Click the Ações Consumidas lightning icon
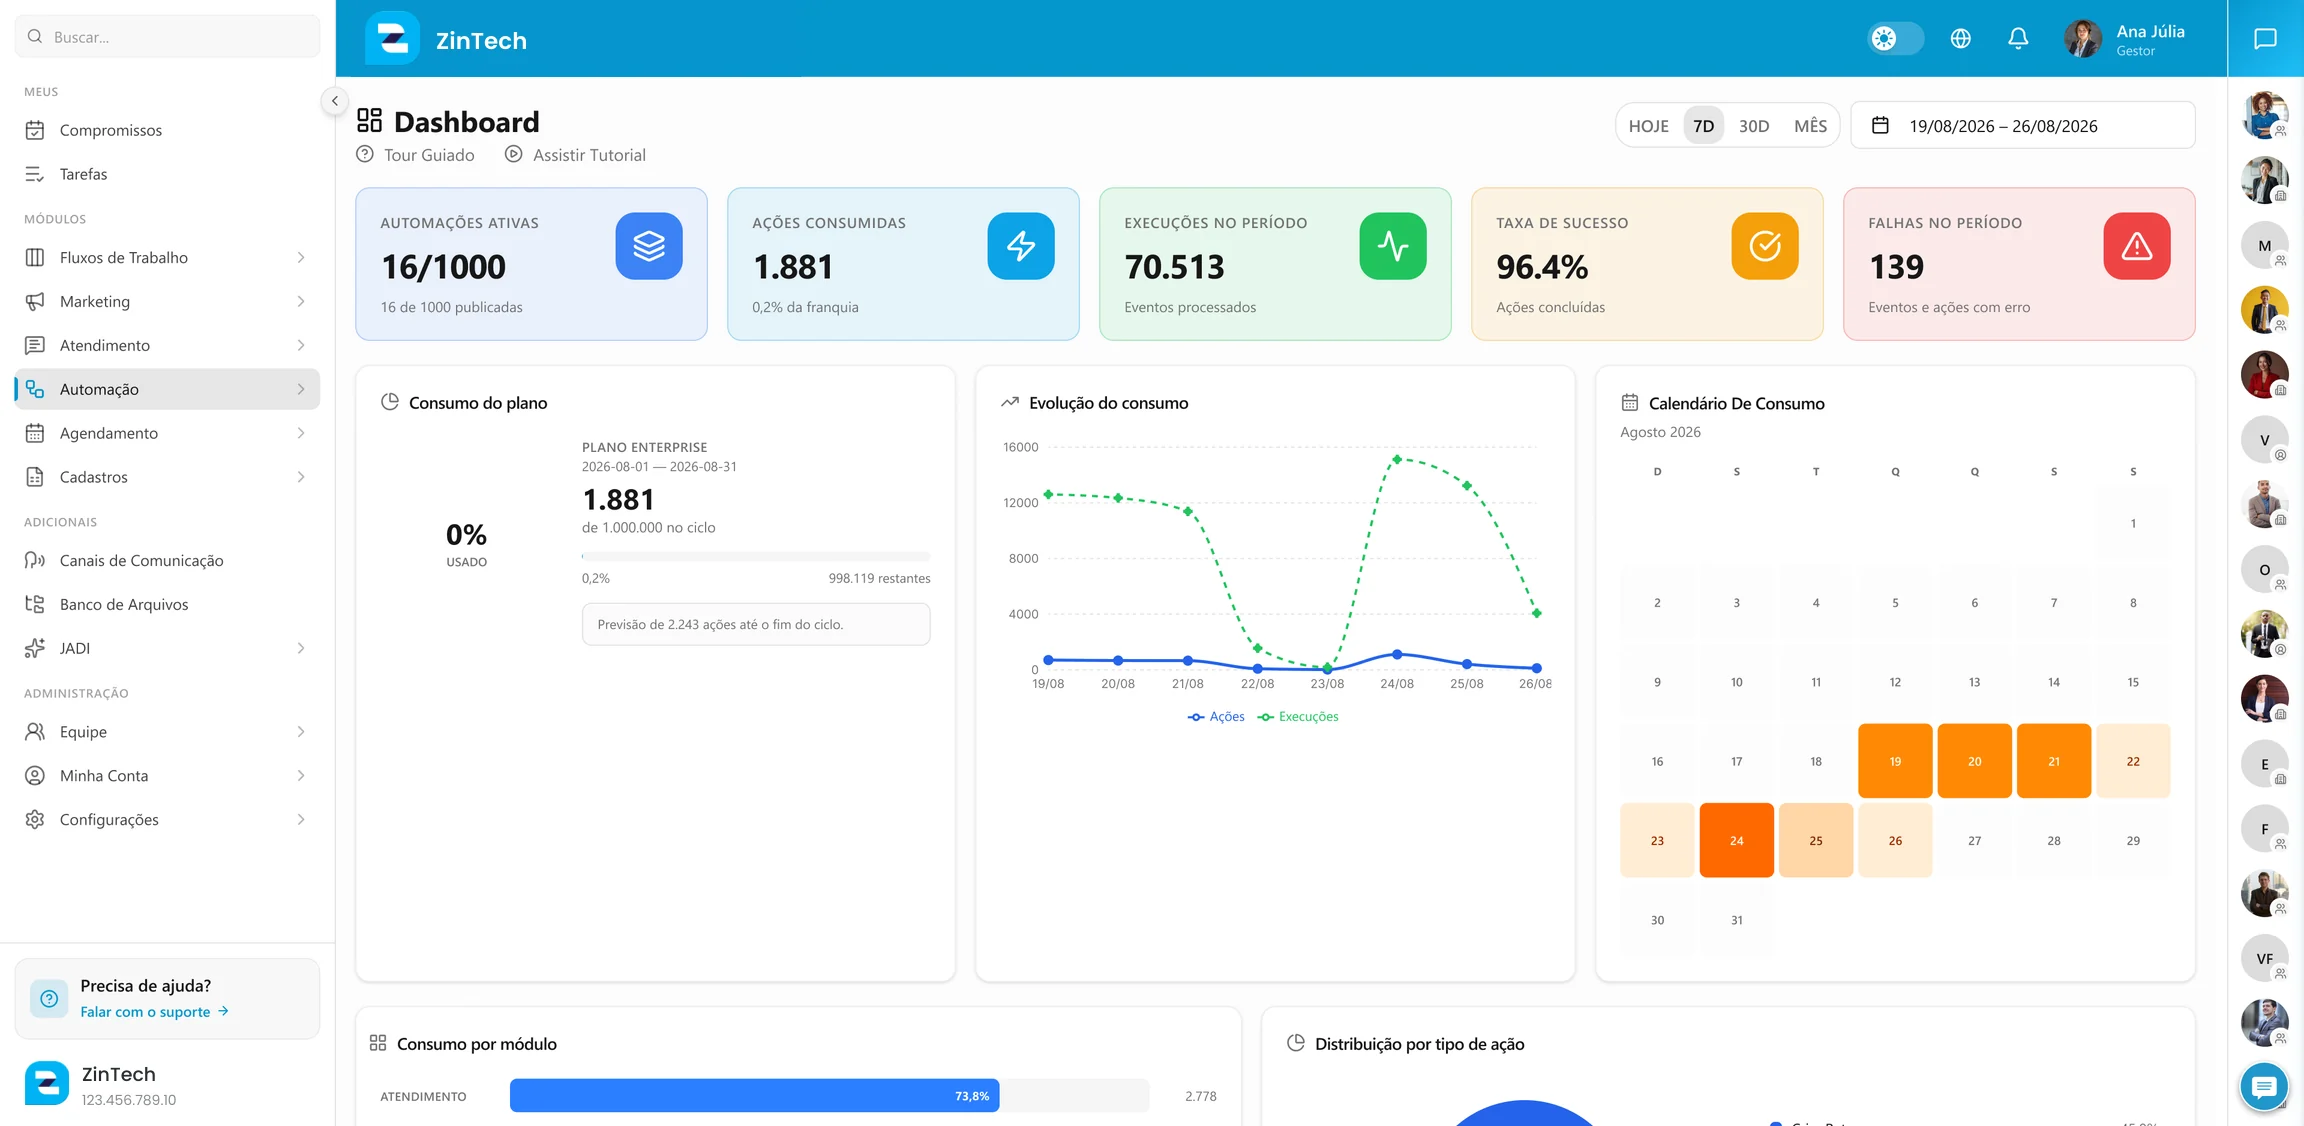 [x=1021, y=246]
